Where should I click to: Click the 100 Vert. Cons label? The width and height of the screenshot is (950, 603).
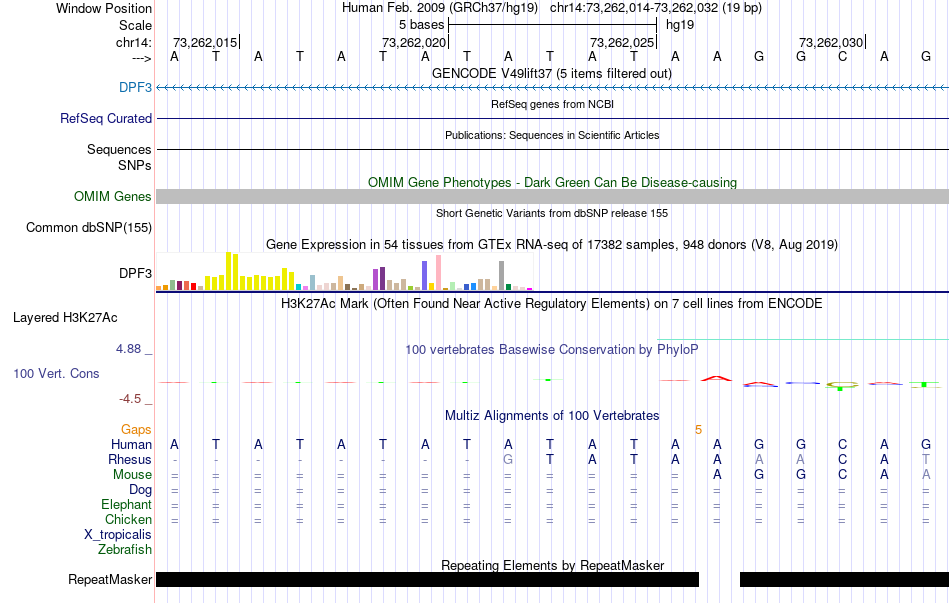pos(56,373)
